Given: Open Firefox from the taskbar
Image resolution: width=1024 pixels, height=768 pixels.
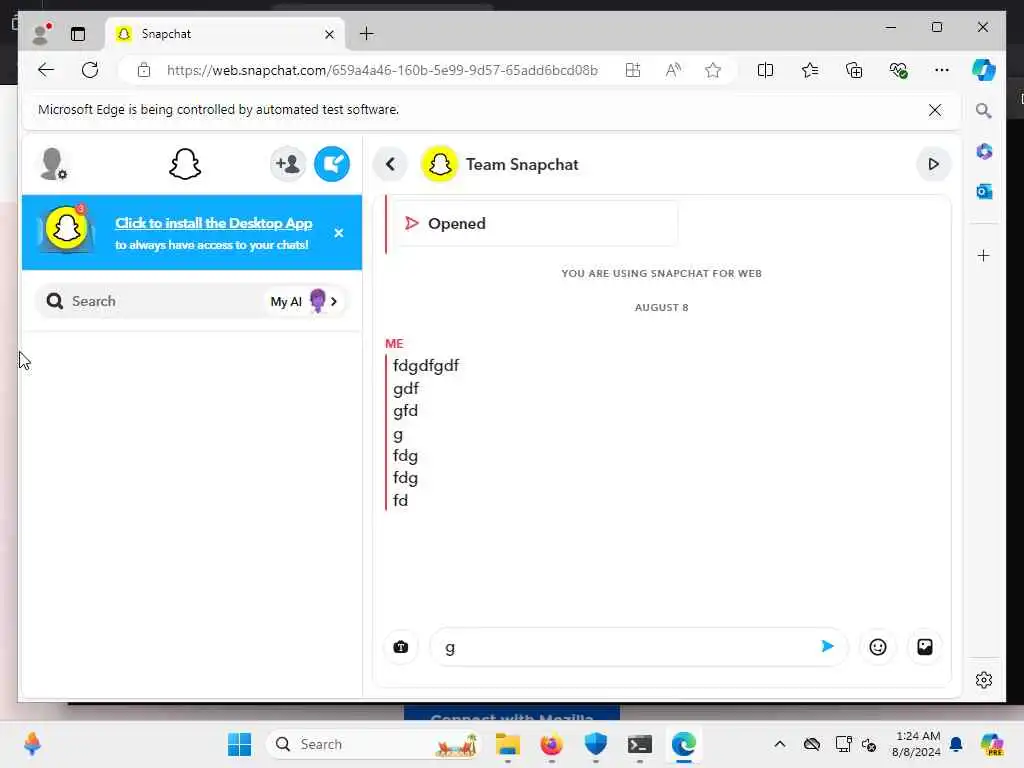Looking at the screenshot, I should (552, 744).
